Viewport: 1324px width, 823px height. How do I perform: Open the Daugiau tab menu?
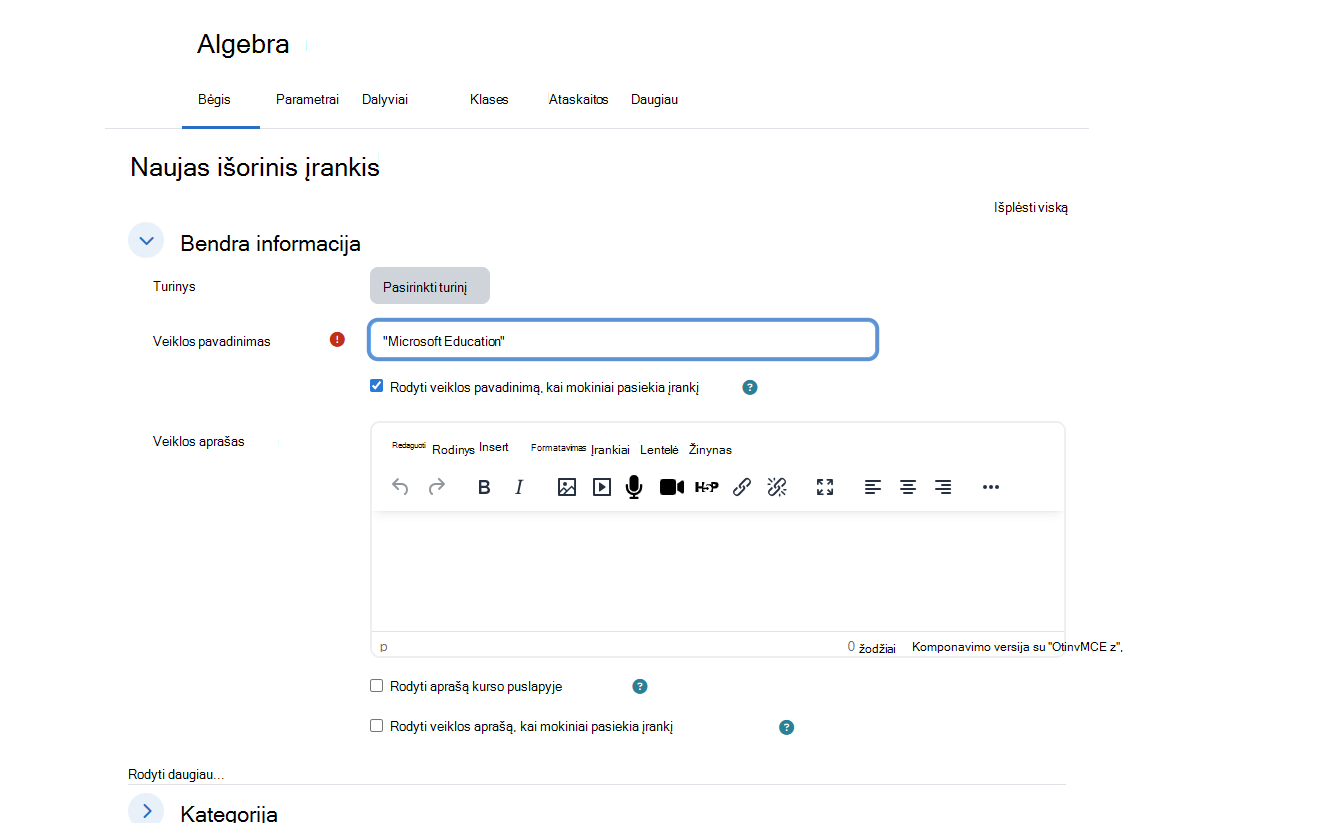[654, 100]
